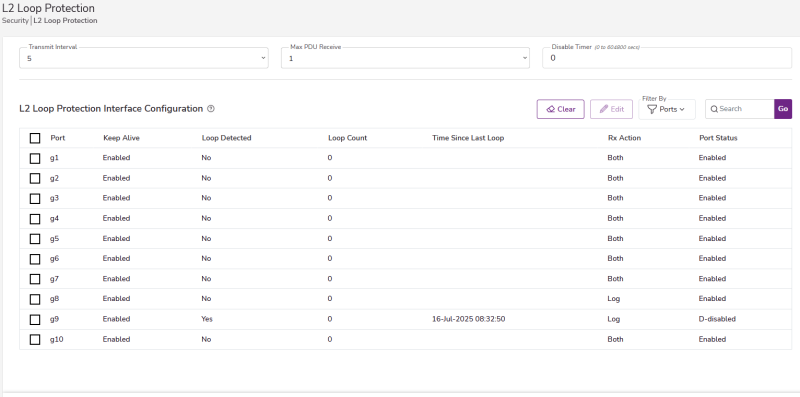Click the purple Go button
Image resolution: width=800 pixels, height=397 pixels.
pyautogui.click(x=783, y=109)
